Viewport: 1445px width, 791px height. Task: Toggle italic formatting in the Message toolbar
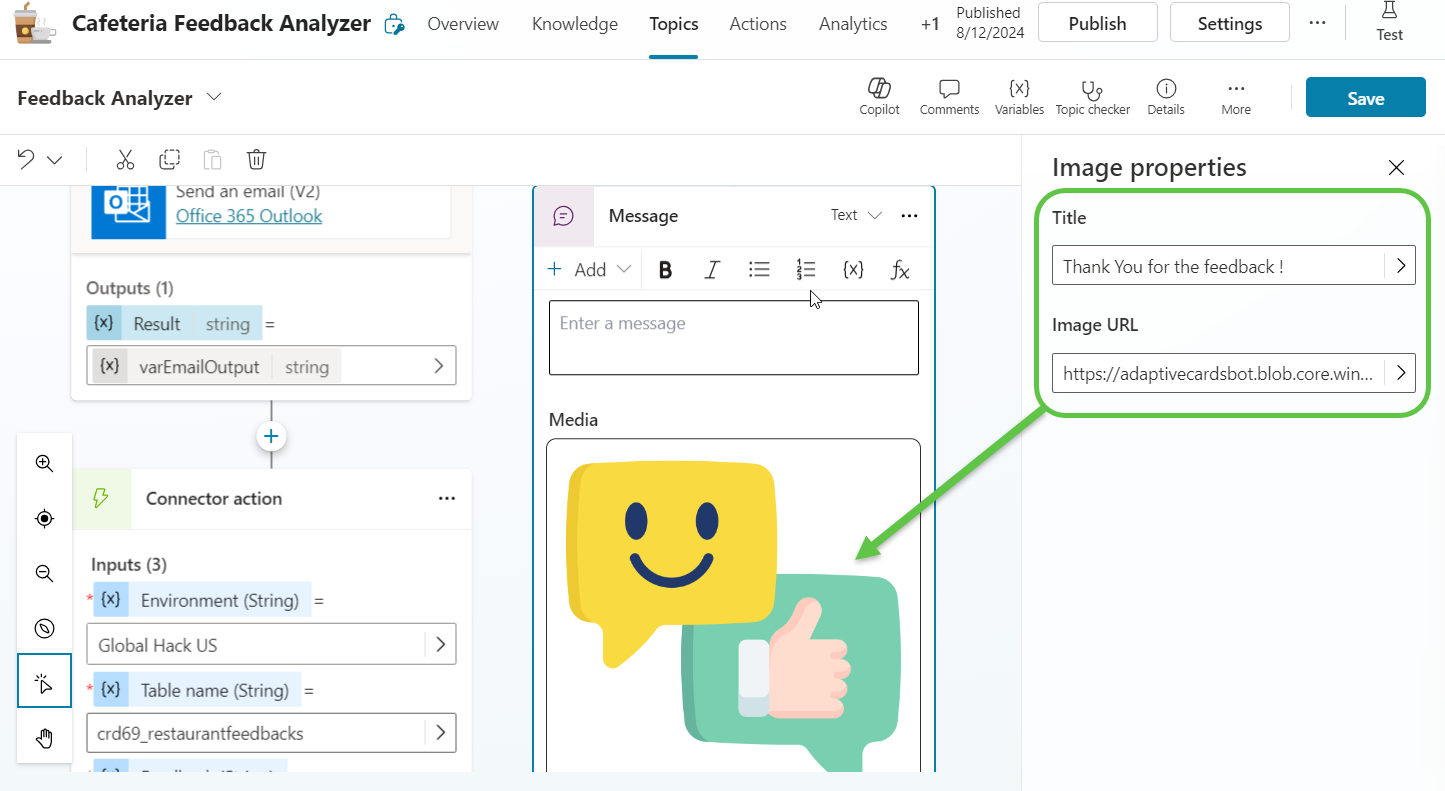712,269
